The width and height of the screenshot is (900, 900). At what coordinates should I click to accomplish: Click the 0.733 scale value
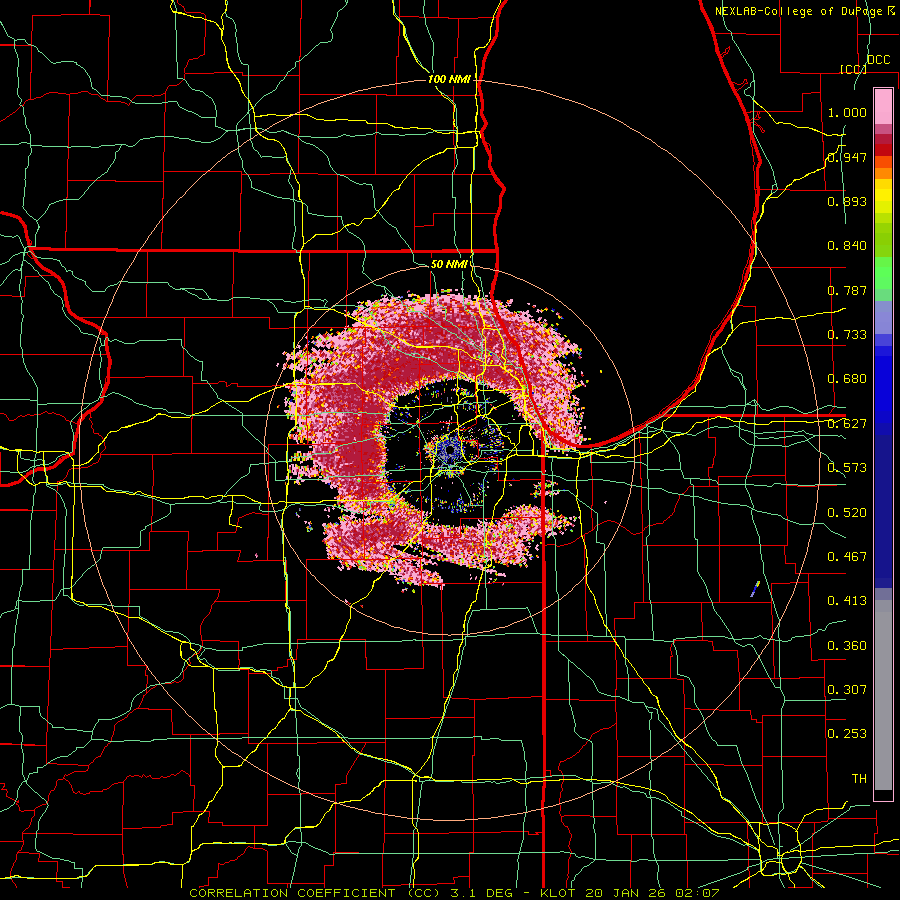pyautogui.click(x=847, y=335)
